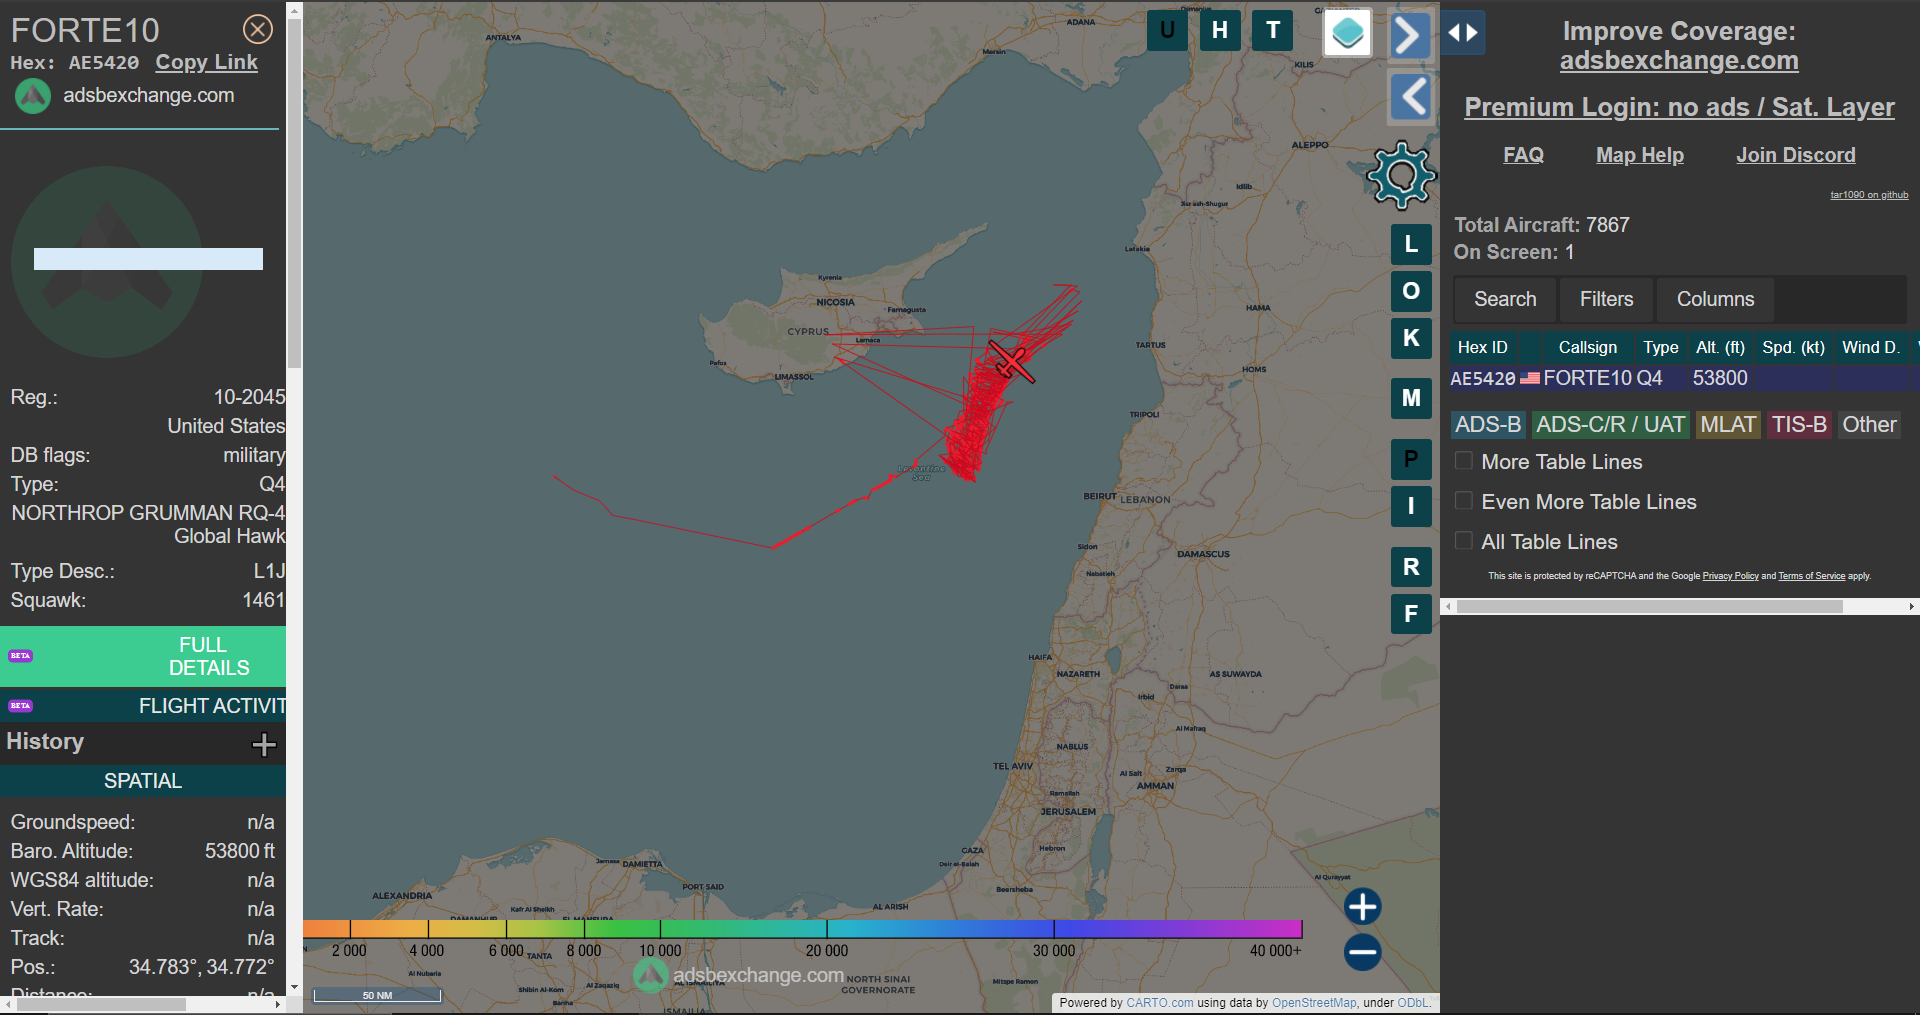1920x1015 pixels.
Task: Click the H map toggle button
Action: tap(1220, 30)
